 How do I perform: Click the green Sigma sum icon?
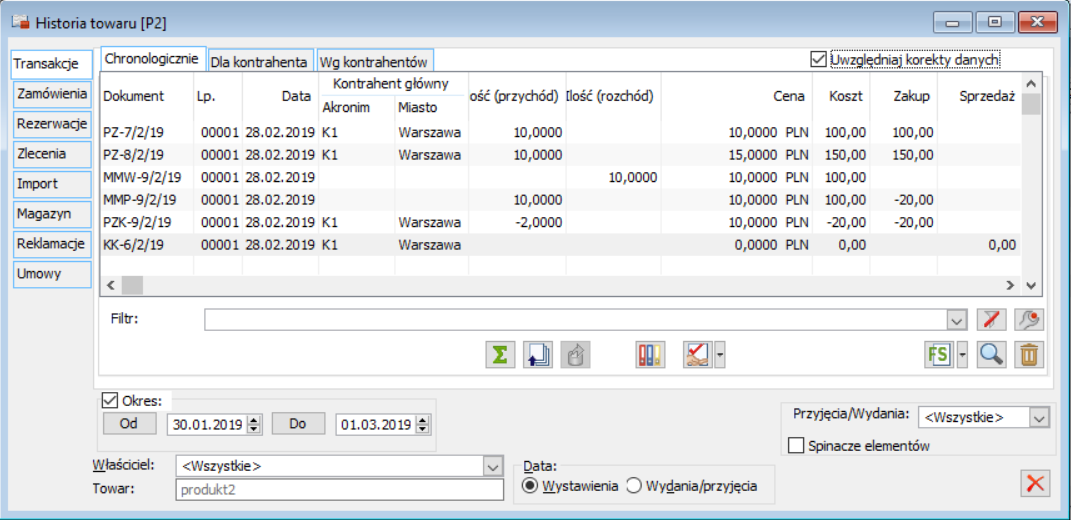[499, 354]
